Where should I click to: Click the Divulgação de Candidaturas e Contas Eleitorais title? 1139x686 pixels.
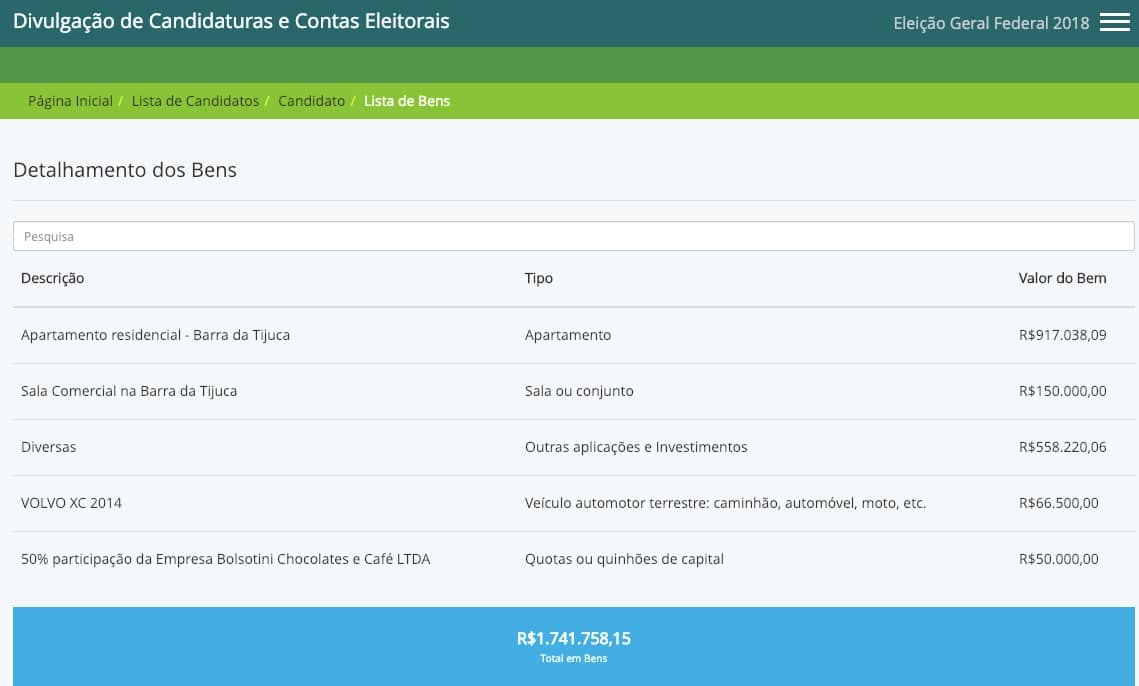click(x=231, y=21)
